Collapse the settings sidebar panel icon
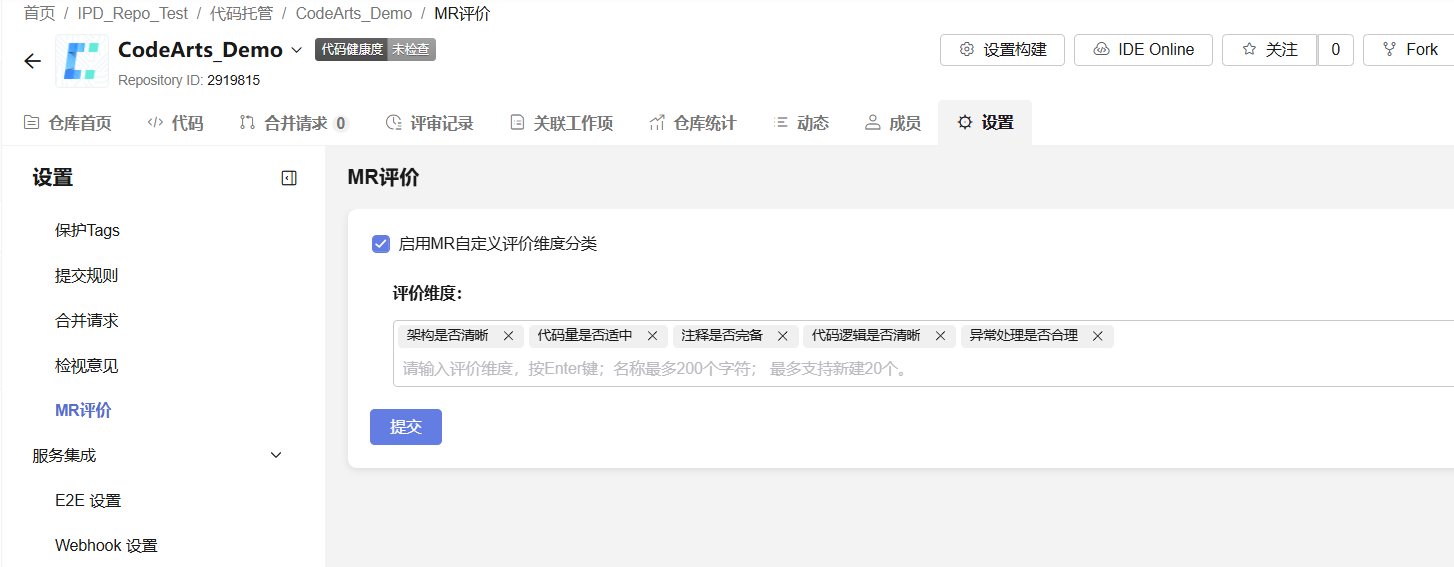The width and height of the screenshot is (1454, 567). (289, 179)
